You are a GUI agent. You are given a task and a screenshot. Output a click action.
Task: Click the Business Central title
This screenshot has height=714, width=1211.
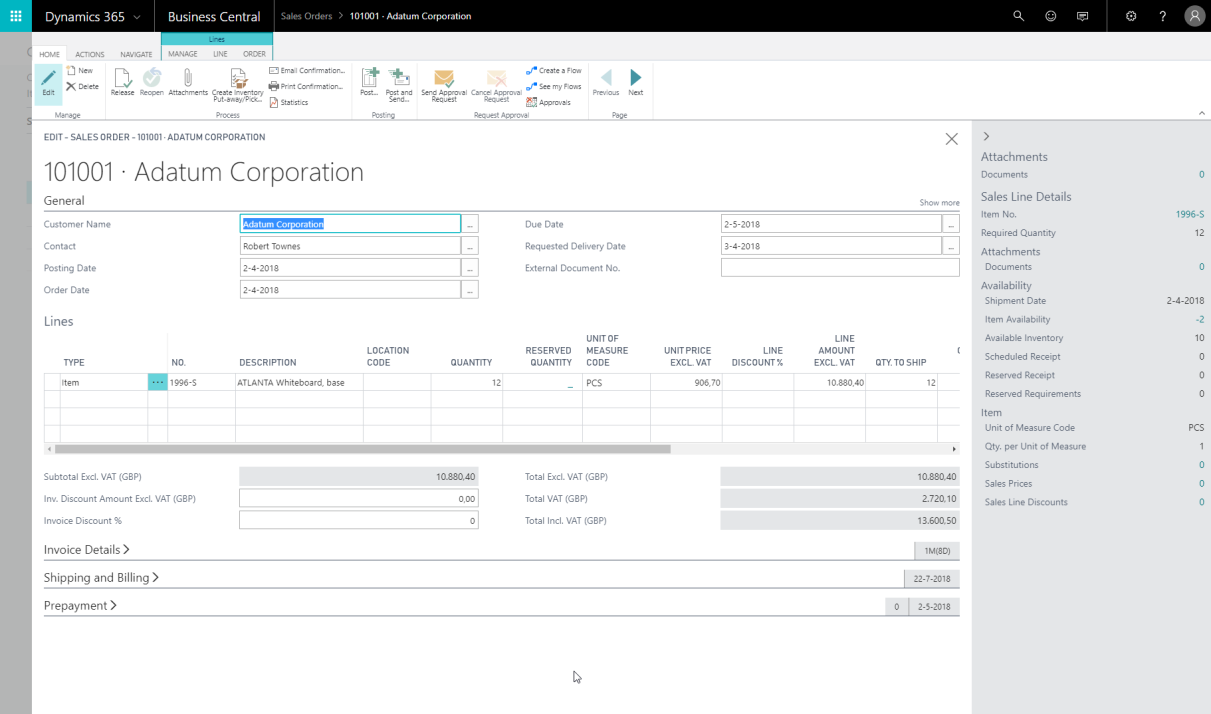[214, 16]
